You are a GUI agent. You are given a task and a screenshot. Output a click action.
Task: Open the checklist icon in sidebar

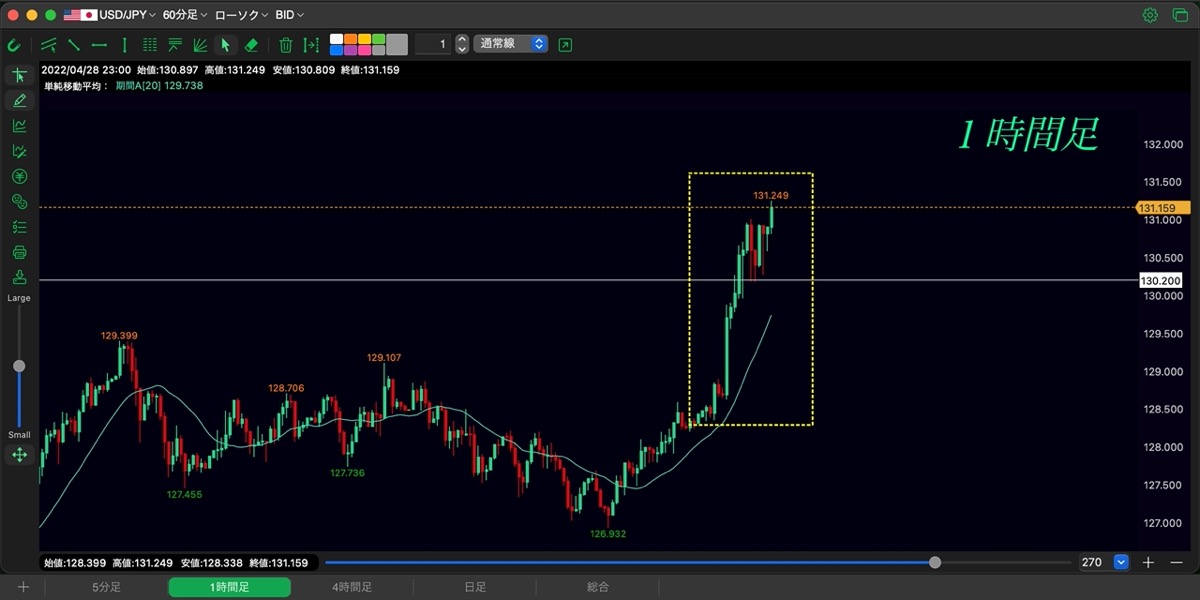point(19,227)
